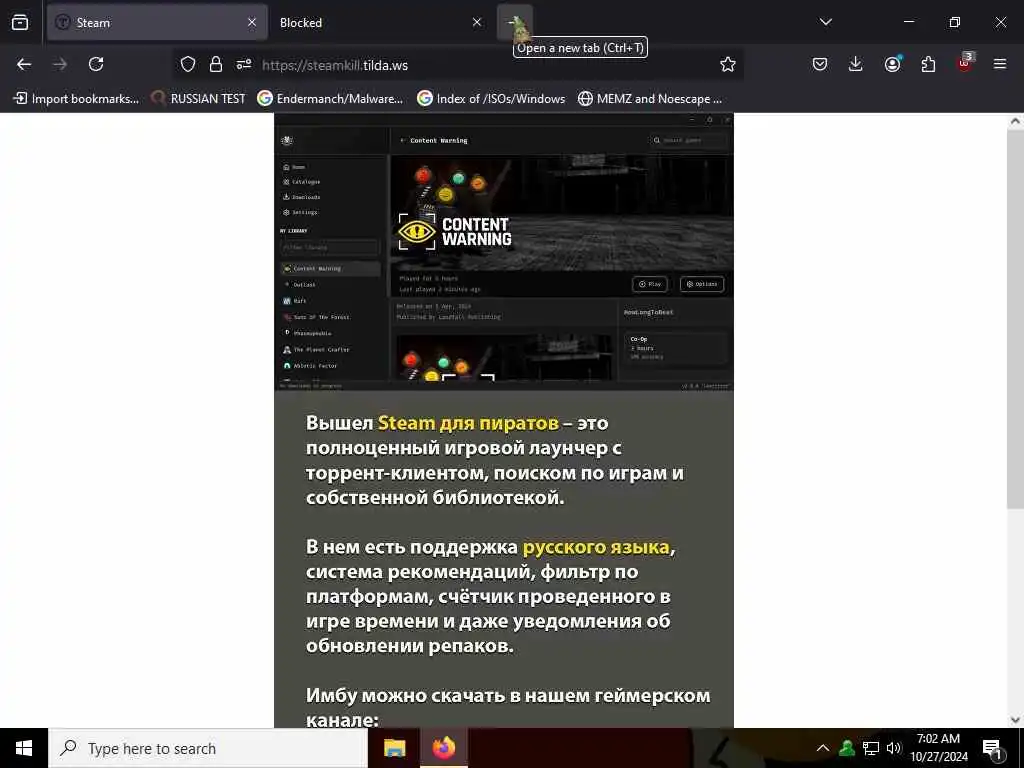Click yellow text 'русского языка'
1024x768 pixels.
pos(596,547)
